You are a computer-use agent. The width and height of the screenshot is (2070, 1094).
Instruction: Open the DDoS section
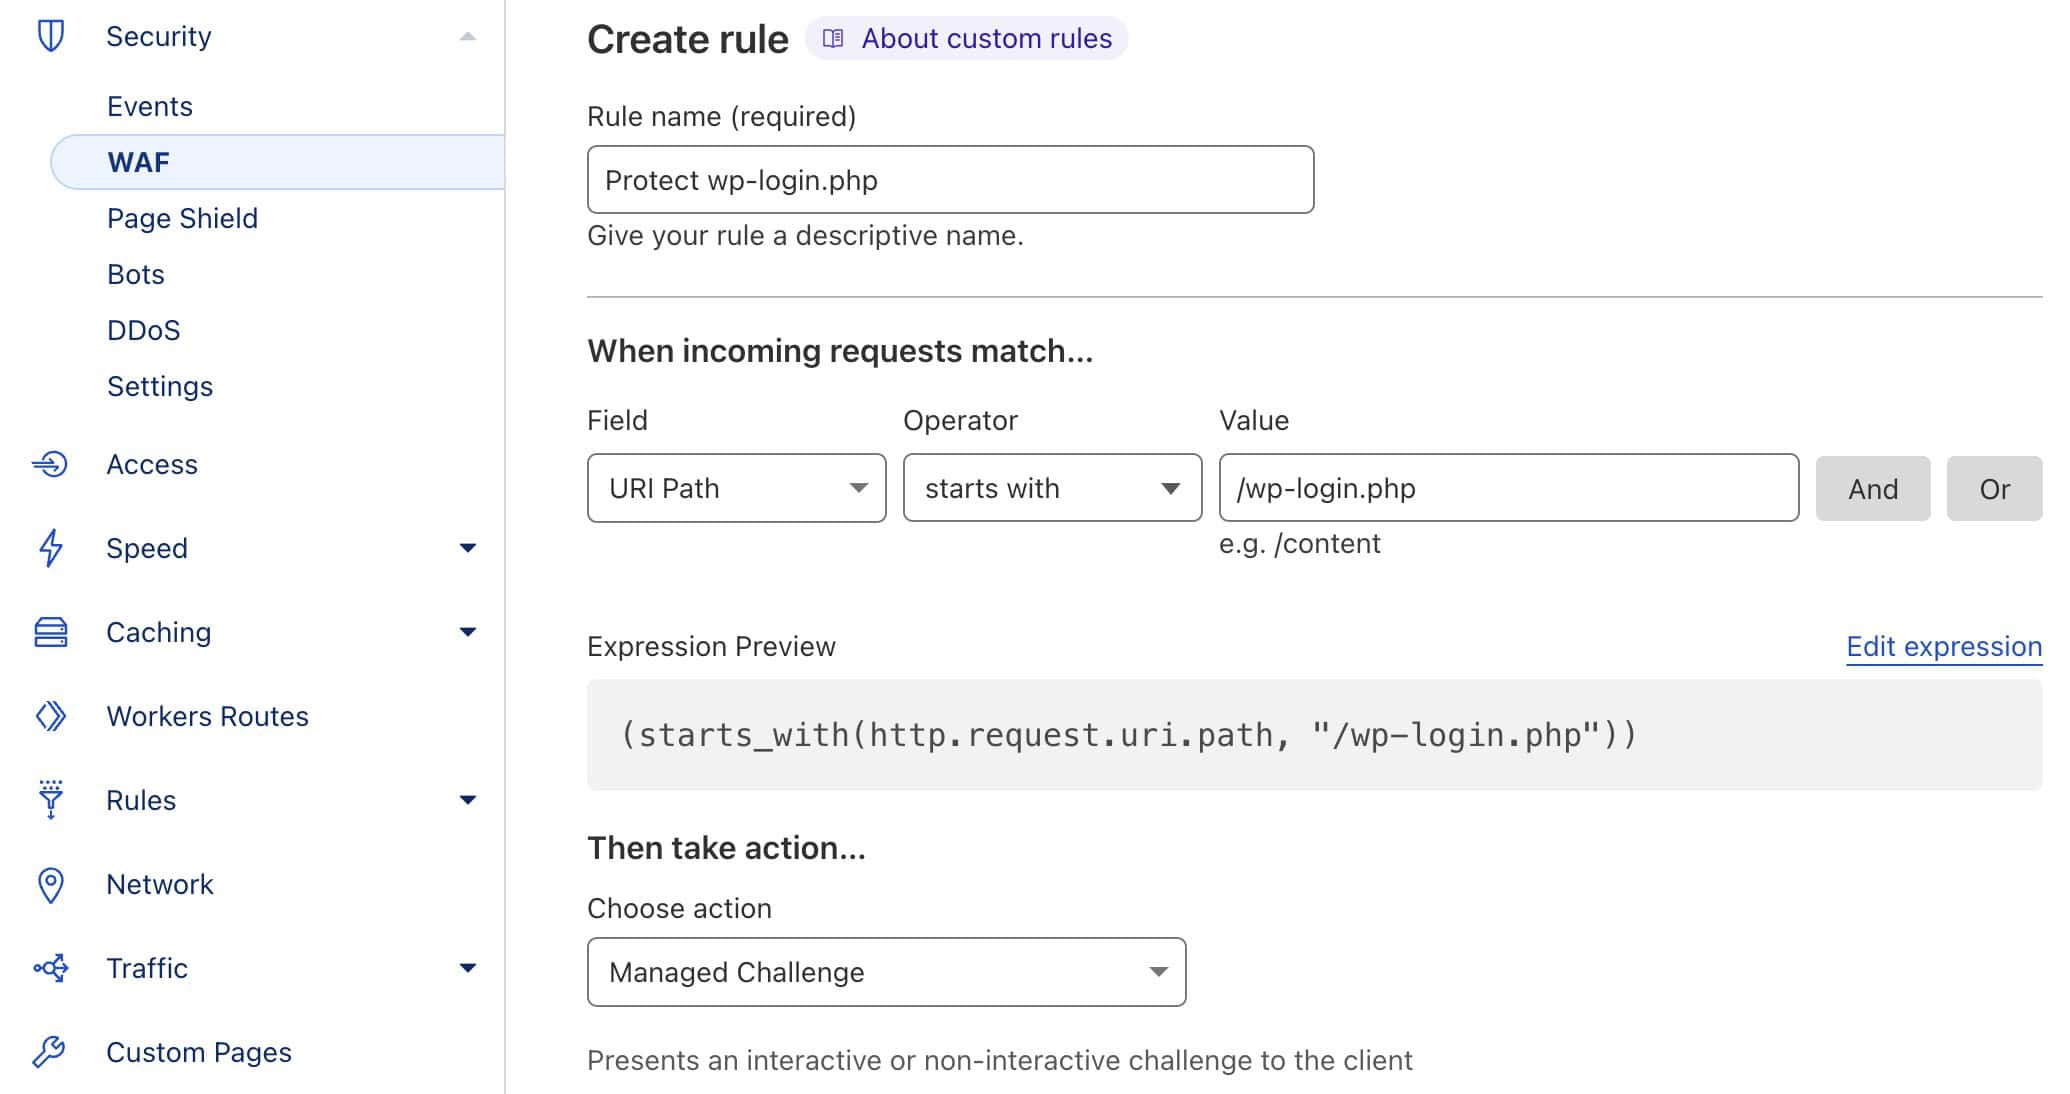coord(144,330)
